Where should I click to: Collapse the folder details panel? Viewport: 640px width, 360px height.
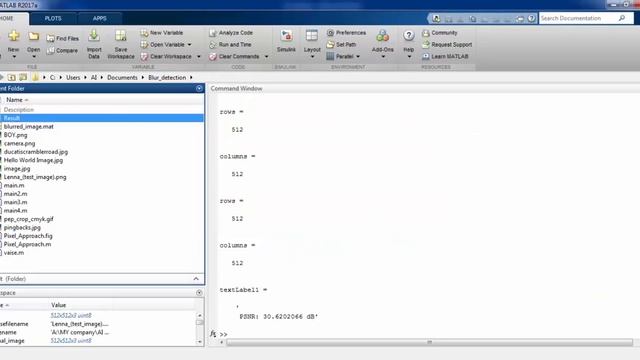pos(196,279)
